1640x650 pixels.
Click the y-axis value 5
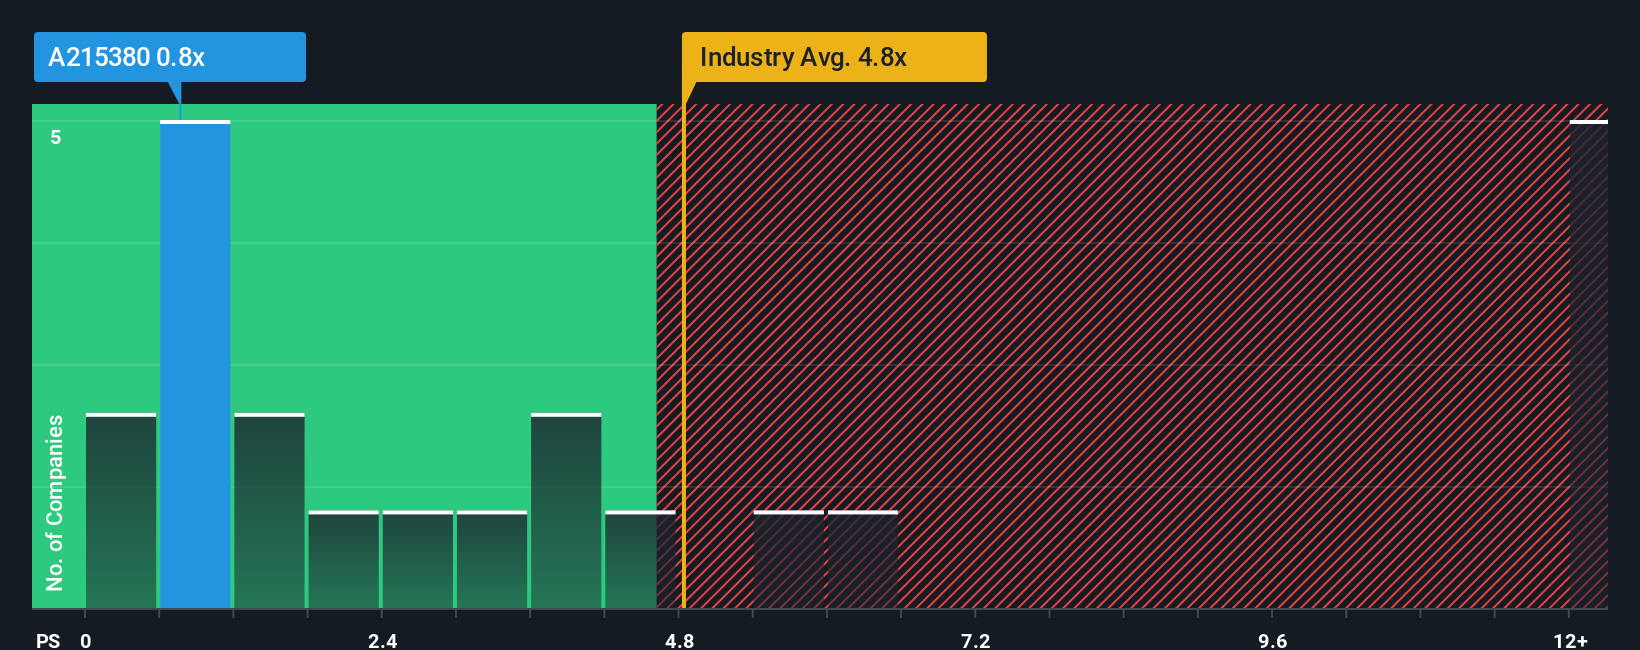[x=56, y=137]
